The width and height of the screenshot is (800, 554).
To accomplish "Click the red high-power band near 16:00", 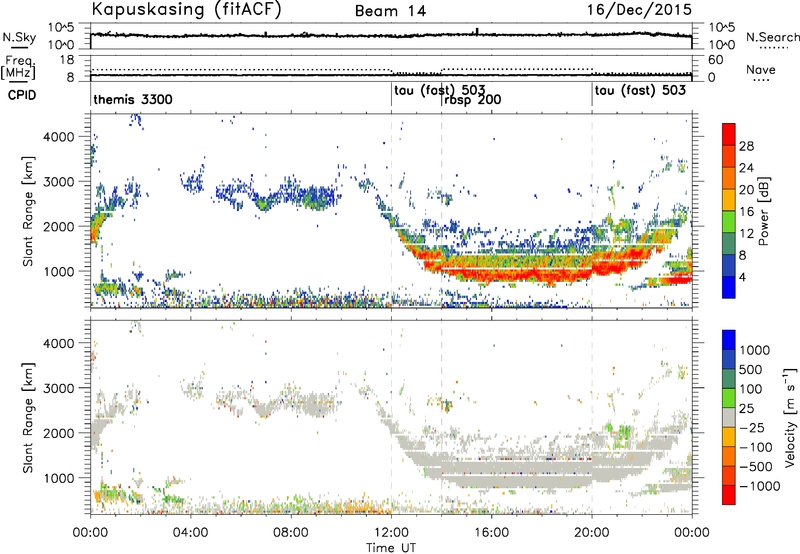I will coord(492,276).
